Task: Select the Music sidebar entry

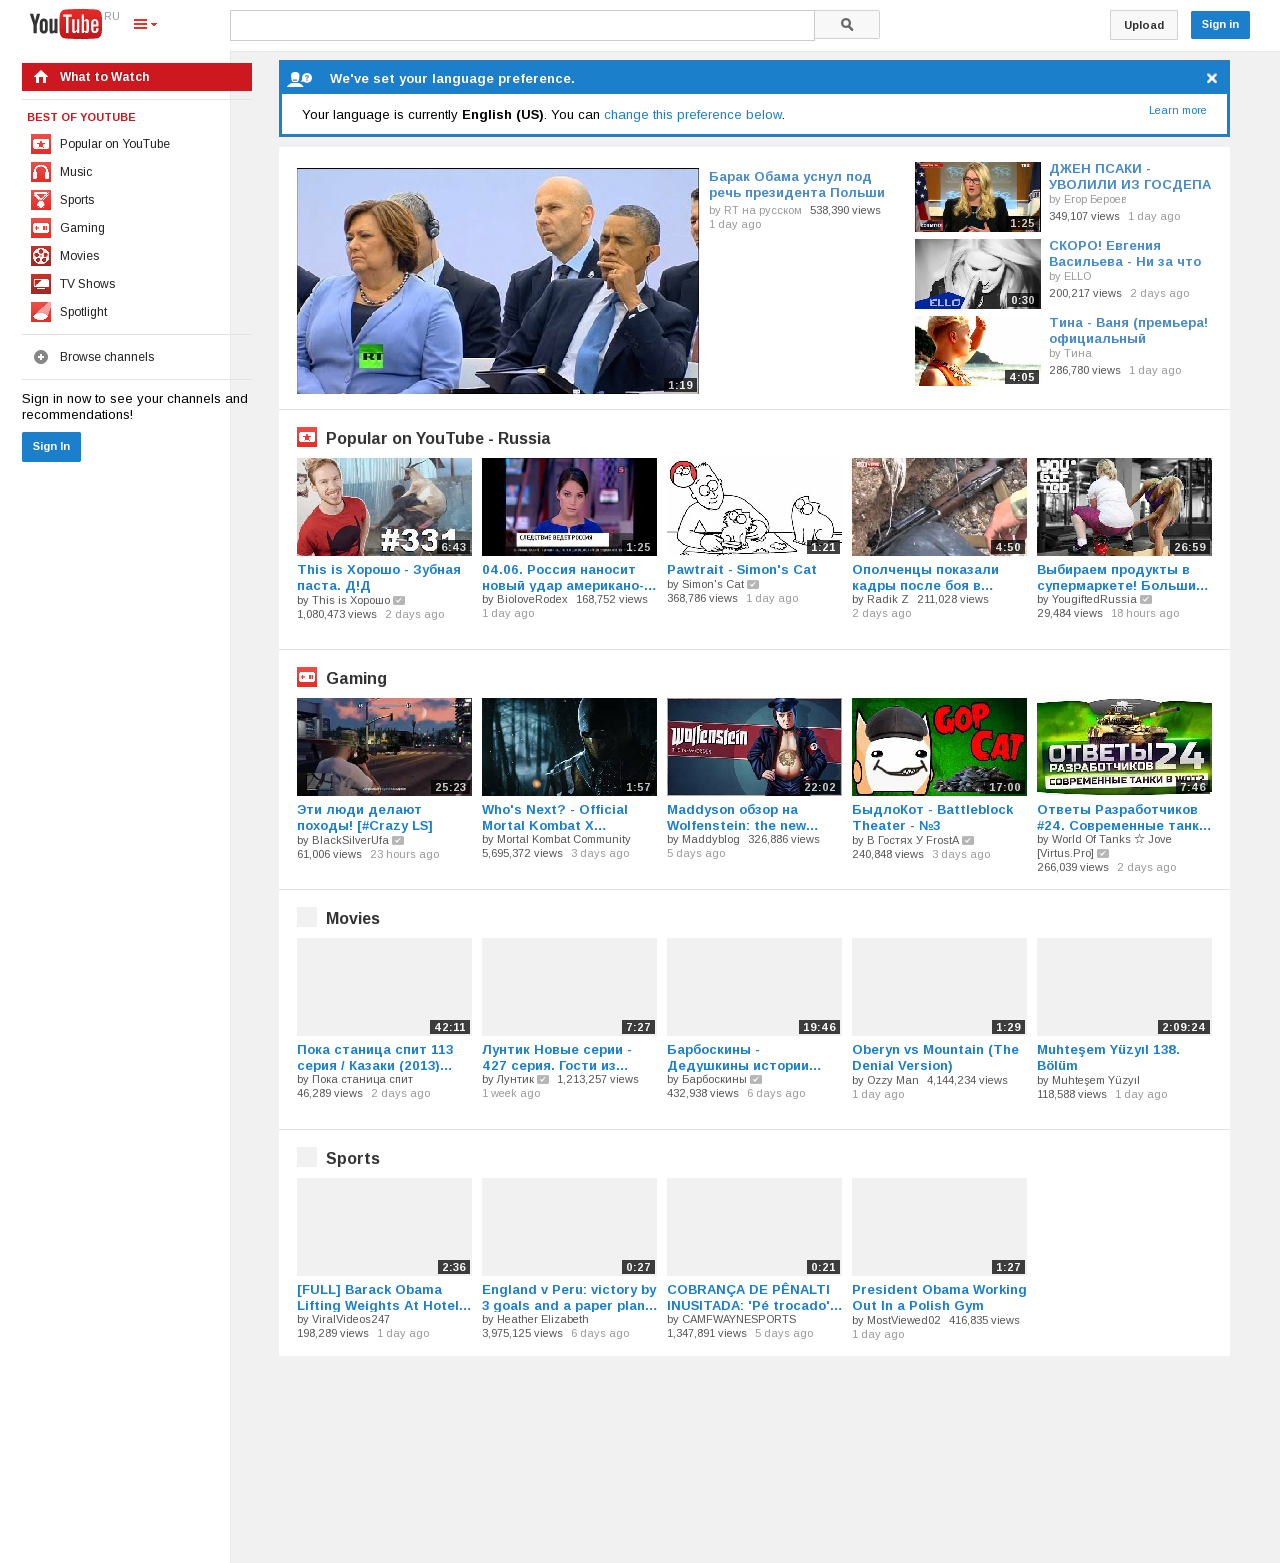Action: [137, 172]
